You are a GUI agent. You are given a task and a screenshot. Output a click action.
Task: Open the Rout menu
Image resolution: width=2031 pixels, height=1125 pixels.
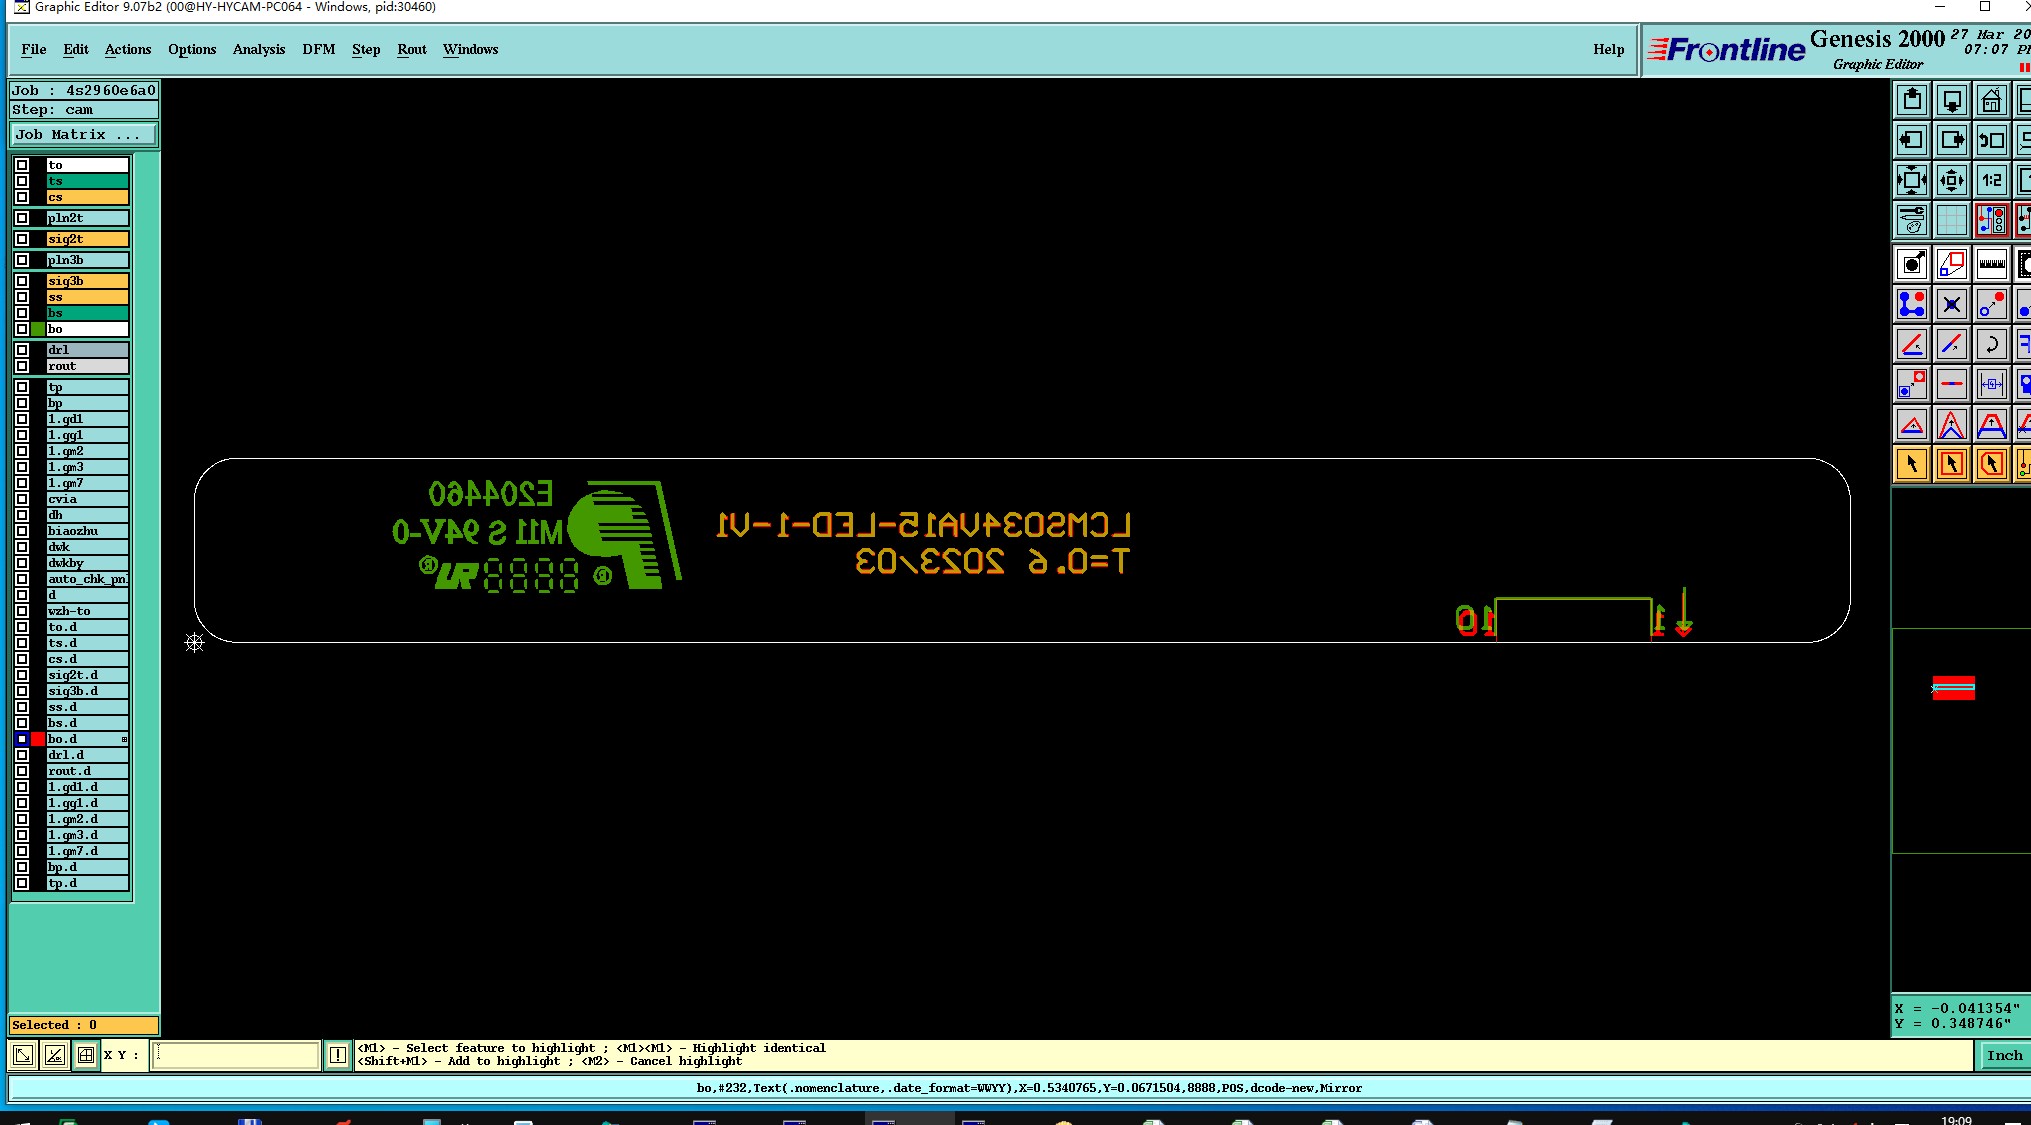click(x=411, y=49)
